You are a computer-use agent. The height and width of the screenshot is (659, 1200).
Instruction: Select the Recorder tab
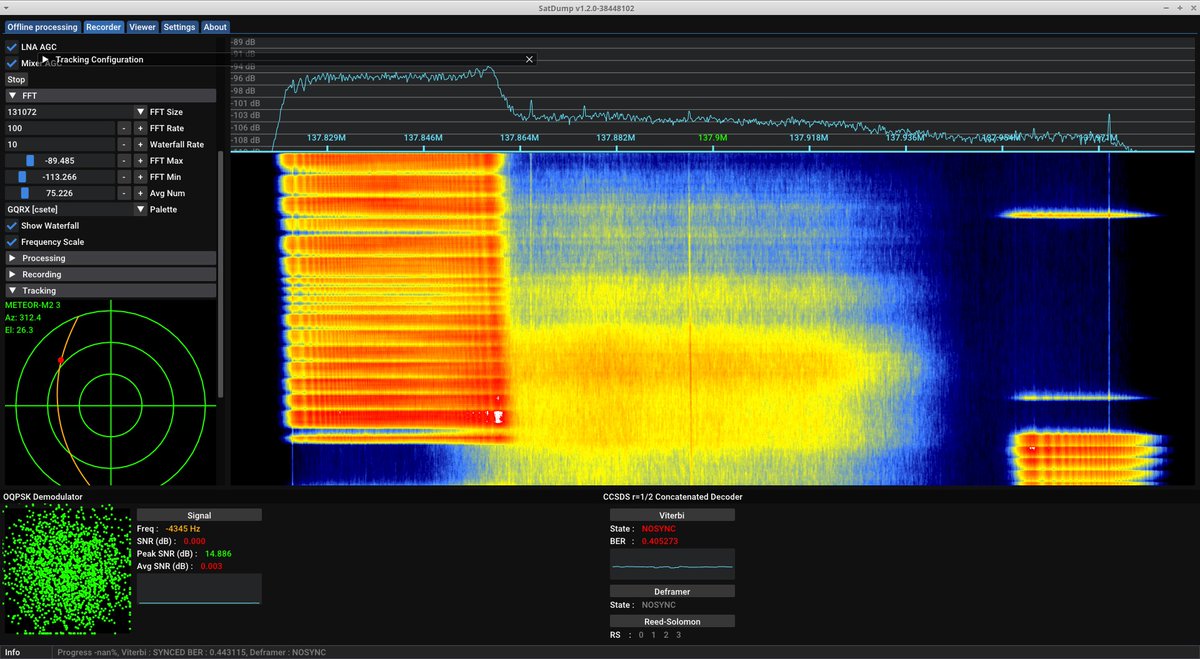104,27
